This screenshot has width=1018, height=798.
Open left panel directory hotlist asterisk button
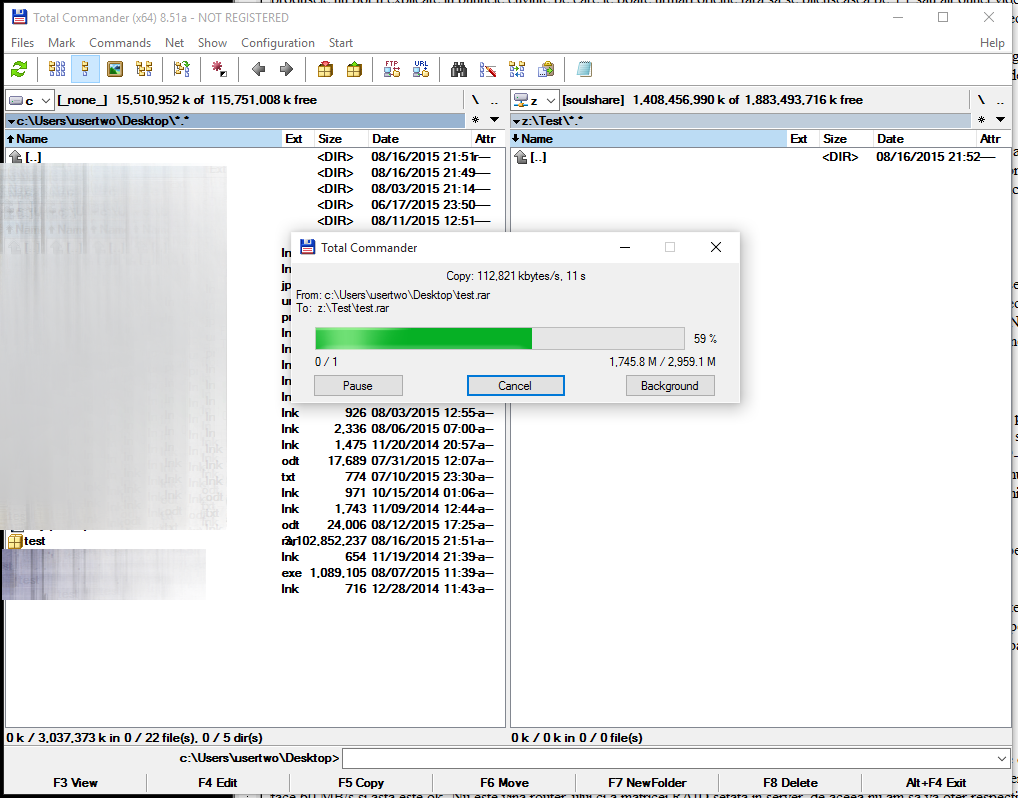coord(475,120)
